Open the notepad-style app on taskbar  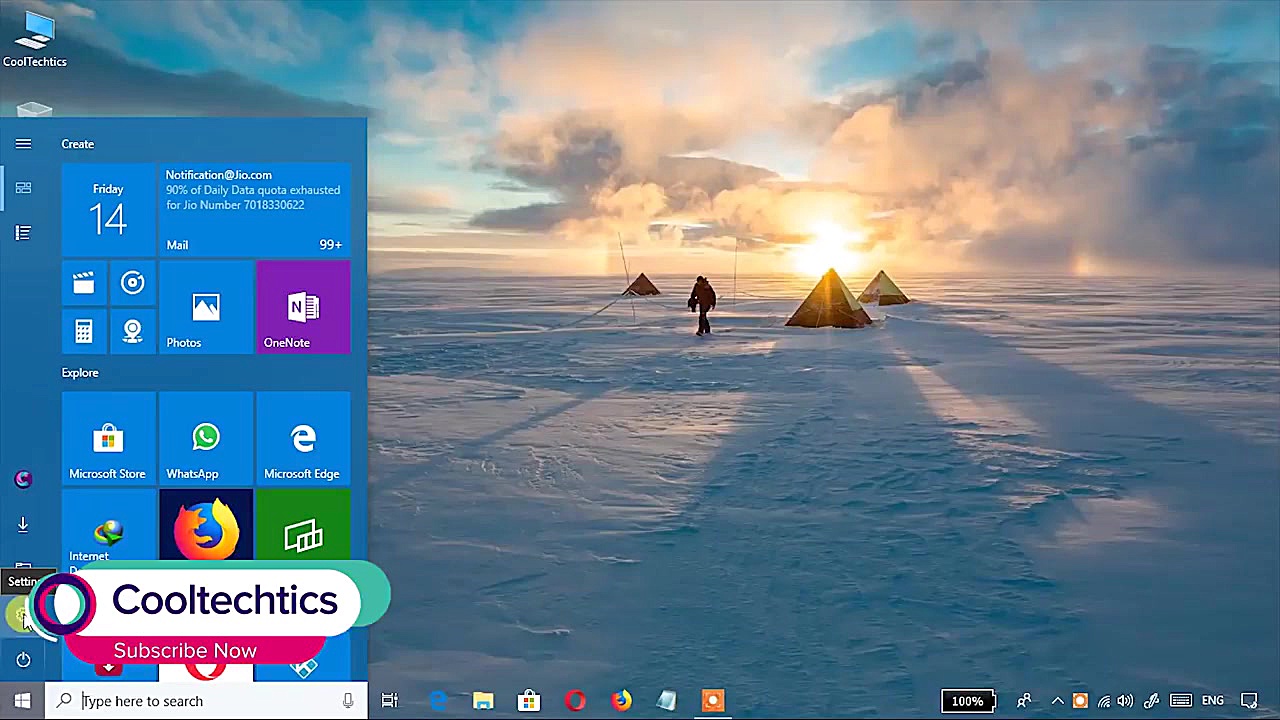pyautogui.click(x=667, y=701)
